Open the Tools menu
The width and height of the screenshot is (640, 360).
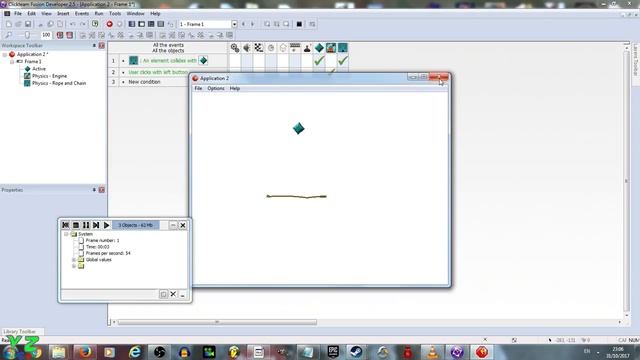(x=115, y=13)
